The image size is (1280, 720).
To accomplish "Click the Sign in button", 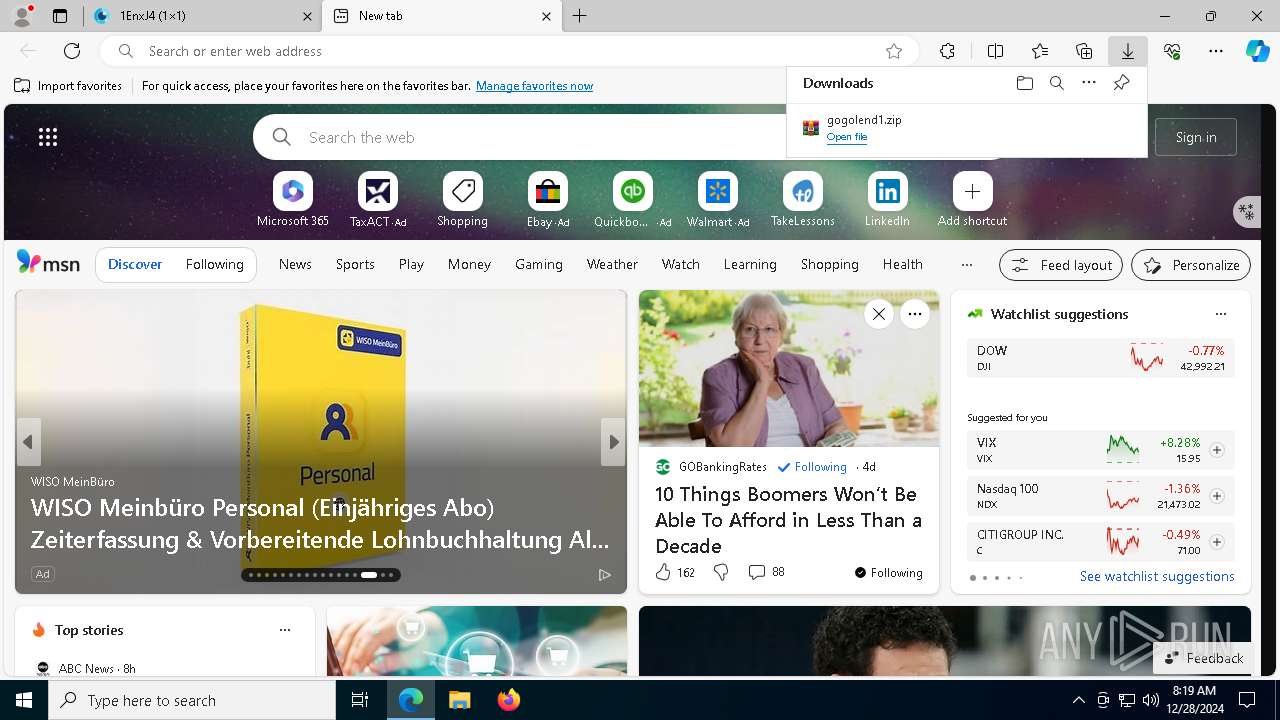I will point(1196,137).
